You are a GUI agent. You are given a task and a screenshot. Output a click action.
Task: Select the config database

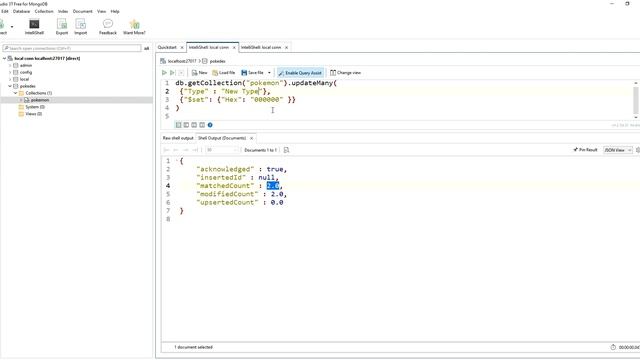[x=26, y=72]
